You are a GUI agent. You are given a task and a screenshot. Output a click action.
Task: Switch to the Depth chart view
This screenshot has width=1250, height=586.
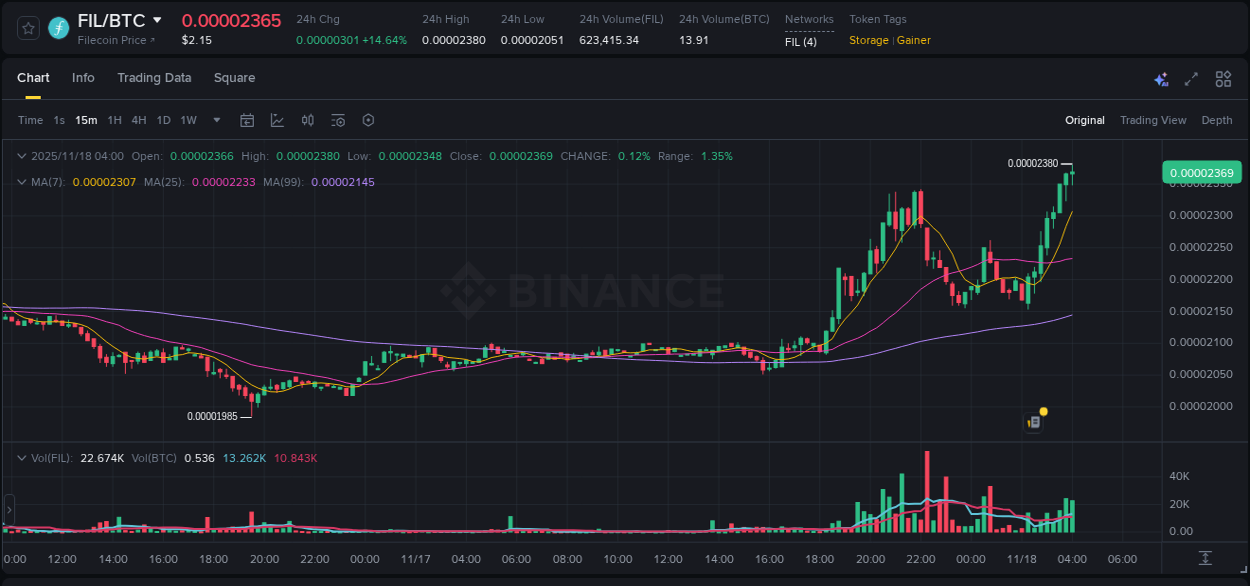1217,120
